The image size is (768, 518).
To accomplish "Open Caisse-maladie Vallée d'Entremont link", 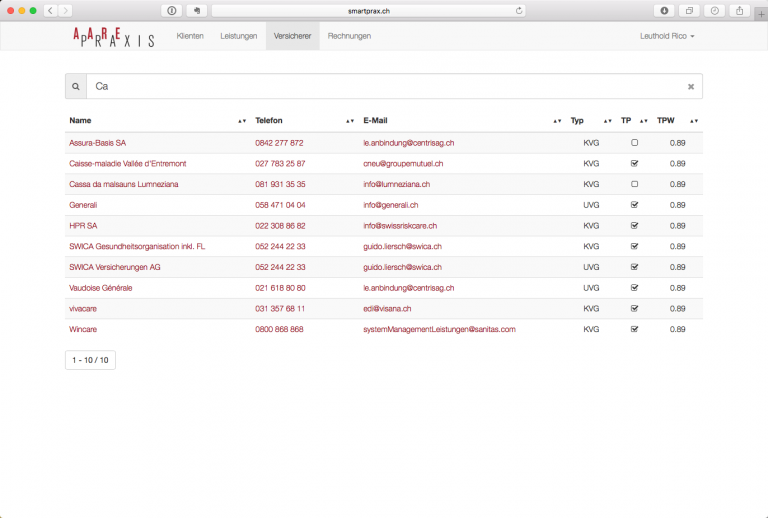I will [x=128, y=164].
